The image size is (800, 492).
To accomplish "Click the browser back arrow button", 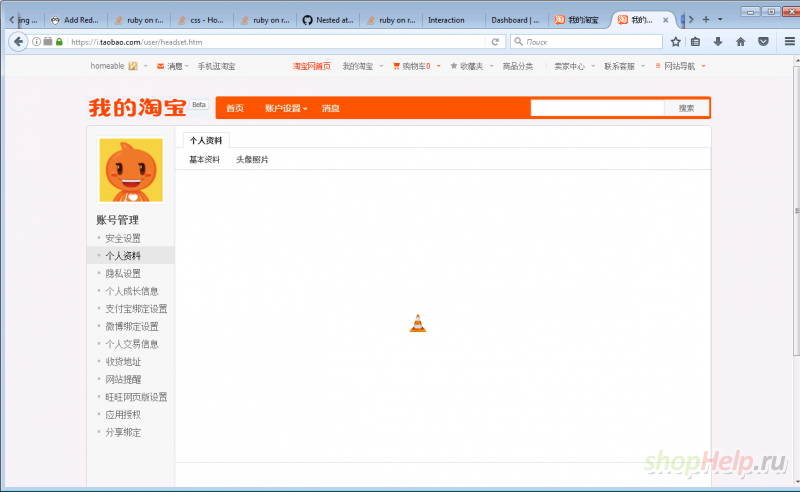I will point(18,42).
